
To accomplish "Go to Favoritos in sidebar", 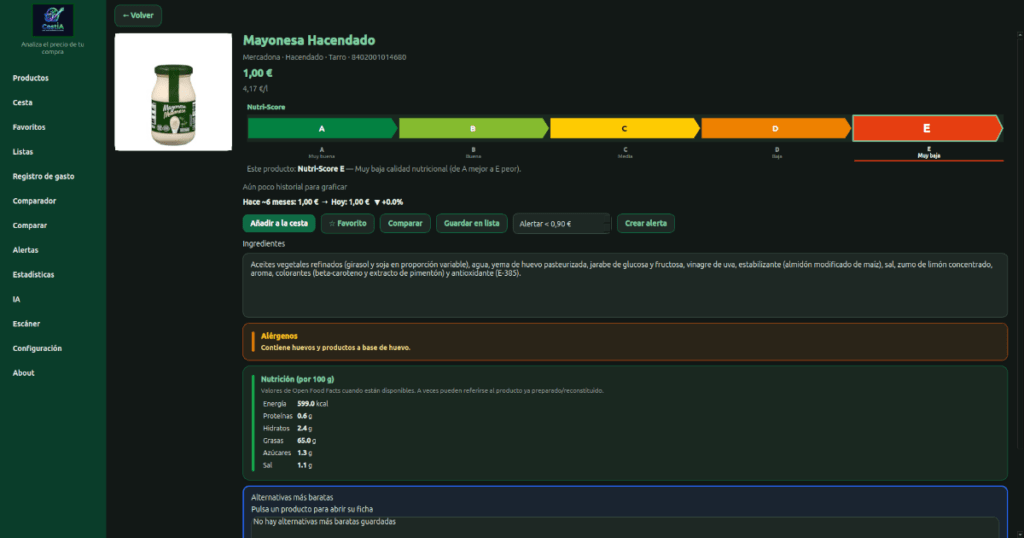I will click(29, 127).
